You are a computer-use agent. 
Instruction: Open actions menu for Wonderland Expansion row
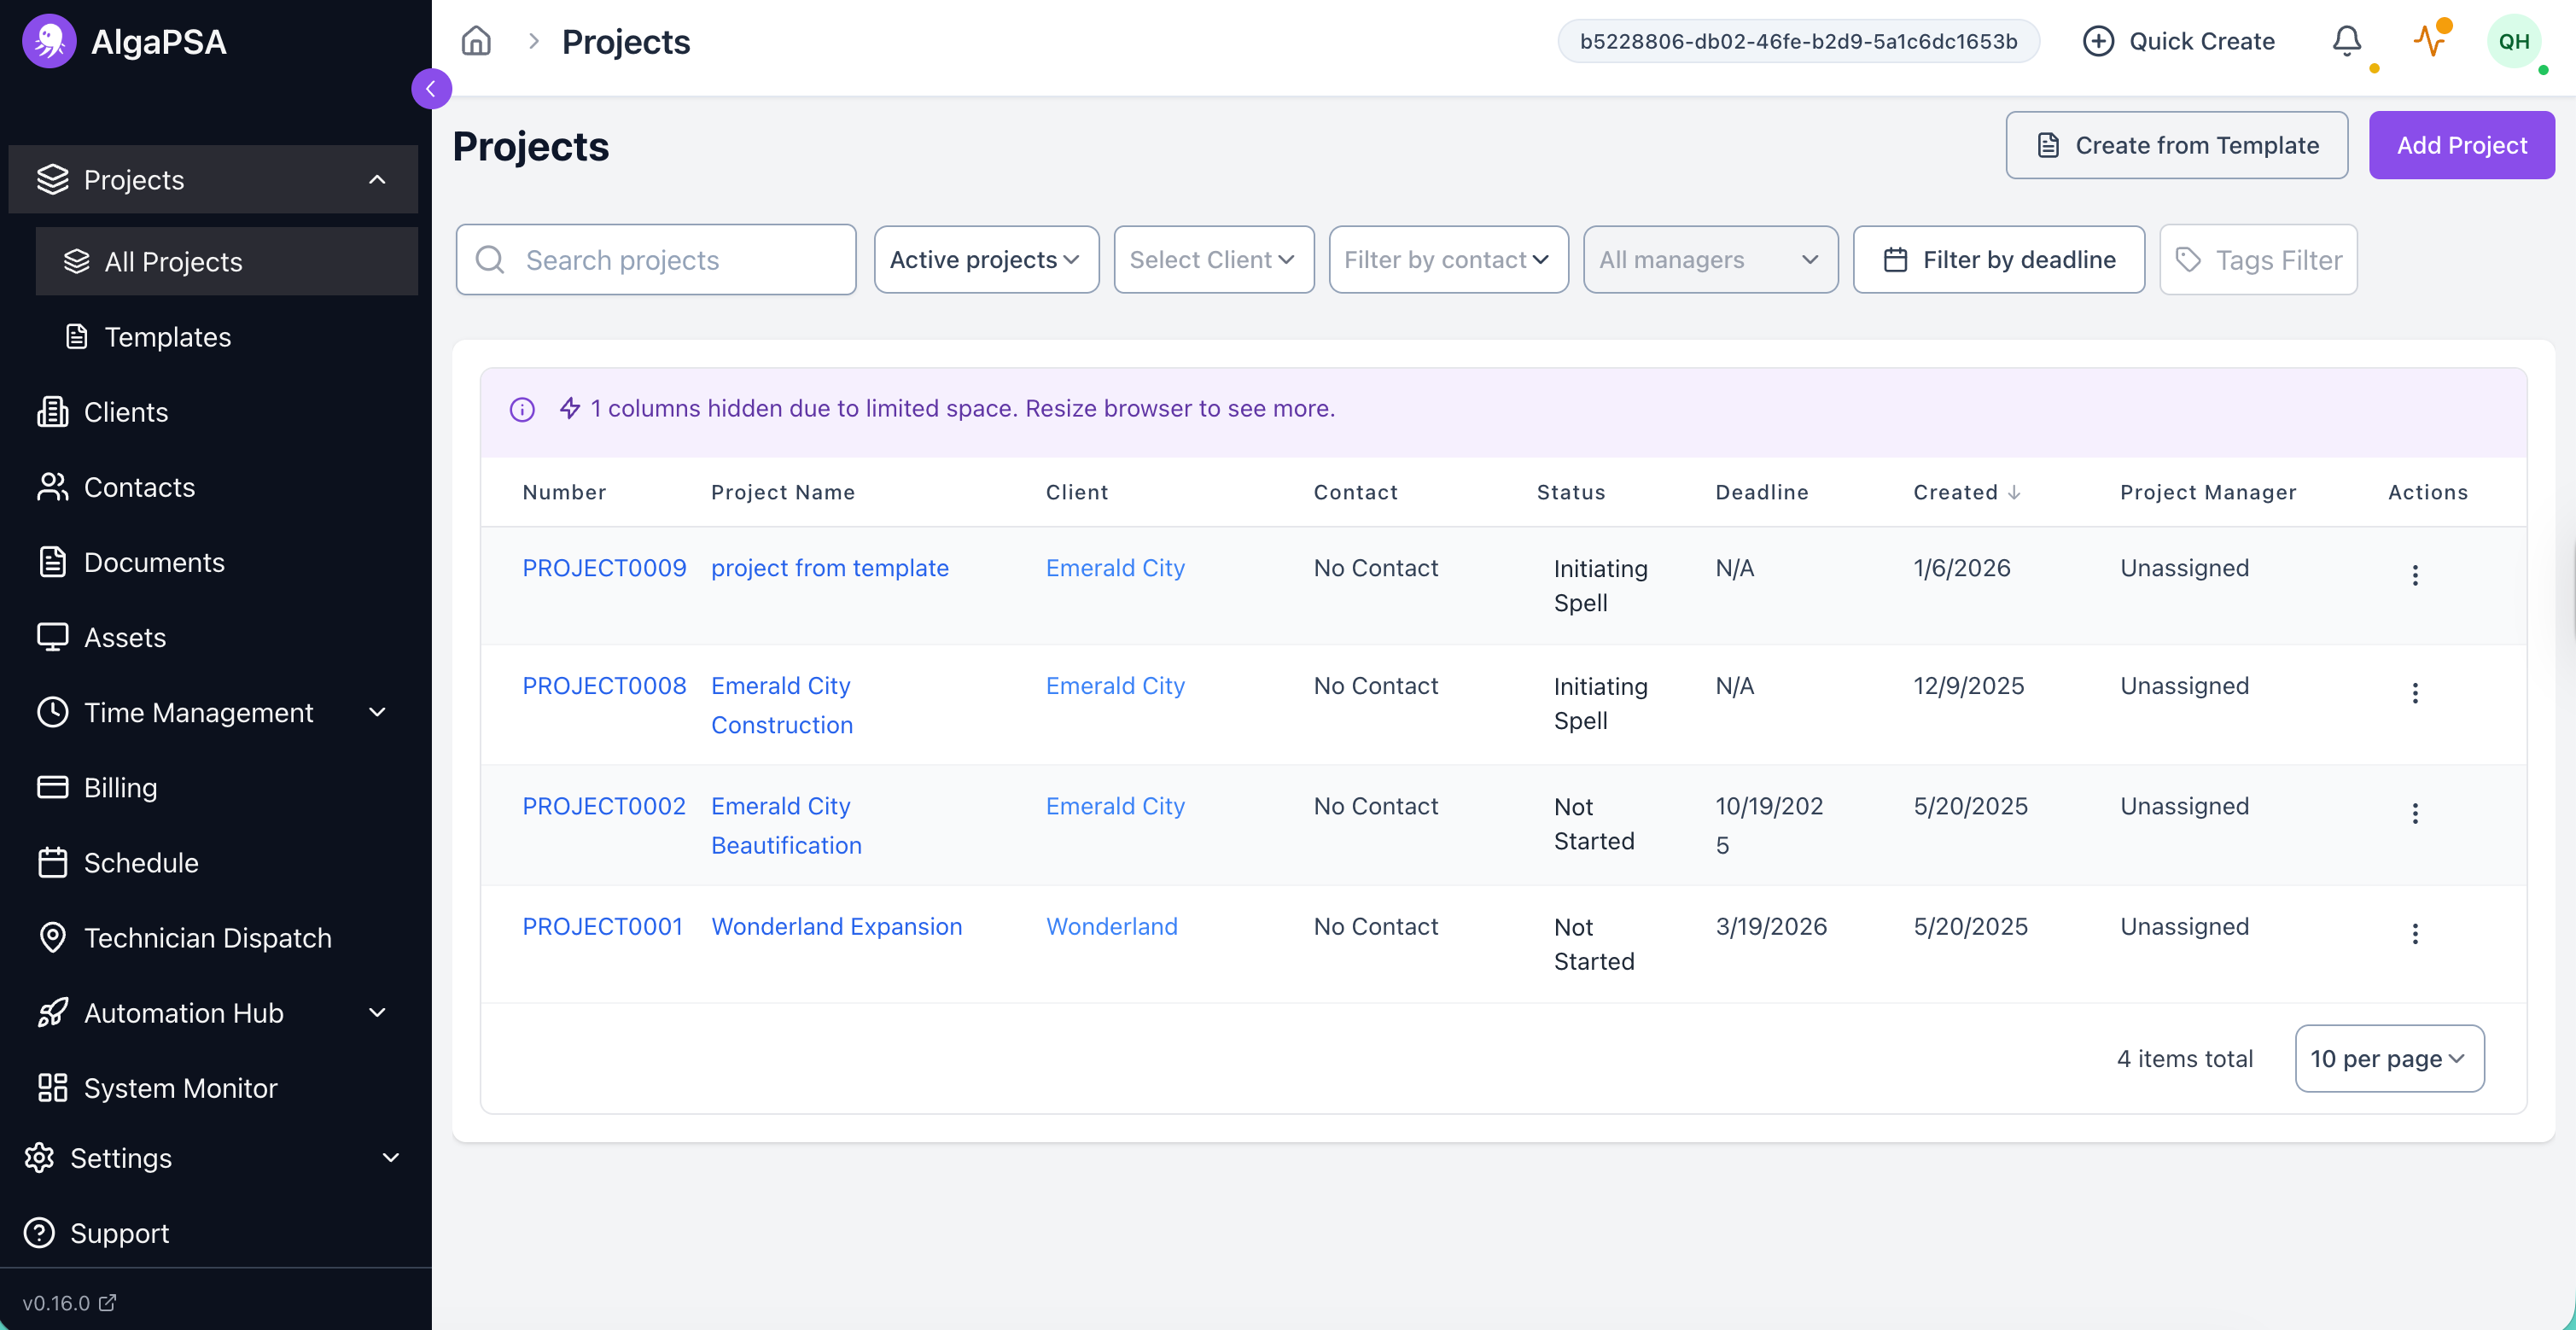point(2414,933)
